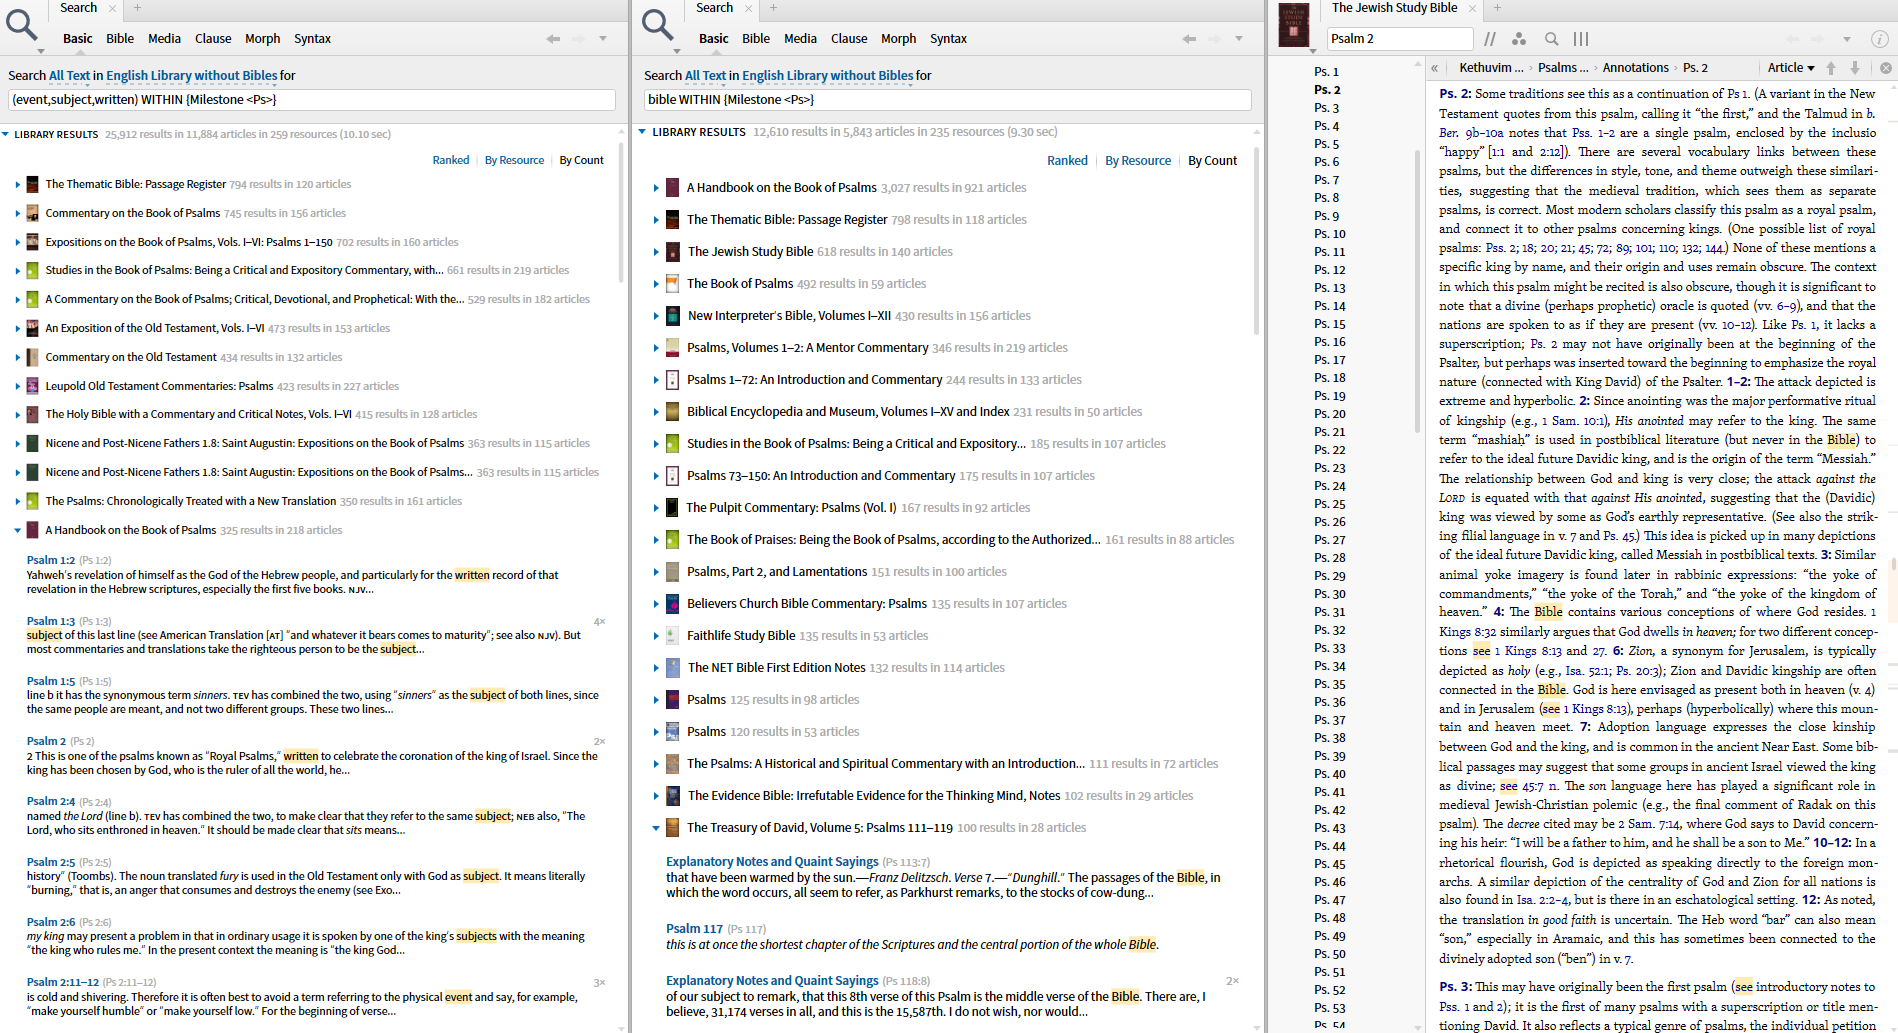Expand The Jewish Study Bible in middle results
Image resolution: width=1898 pixels, height=1033 pixels.
(x=656, y=252)
